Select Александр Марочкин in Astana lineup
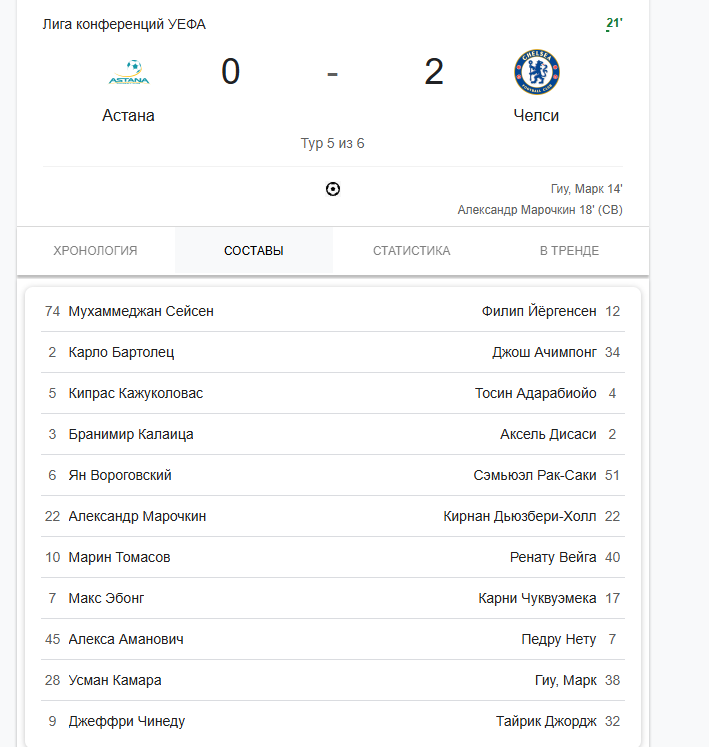709x747 pixels. (x=137, y=516)
